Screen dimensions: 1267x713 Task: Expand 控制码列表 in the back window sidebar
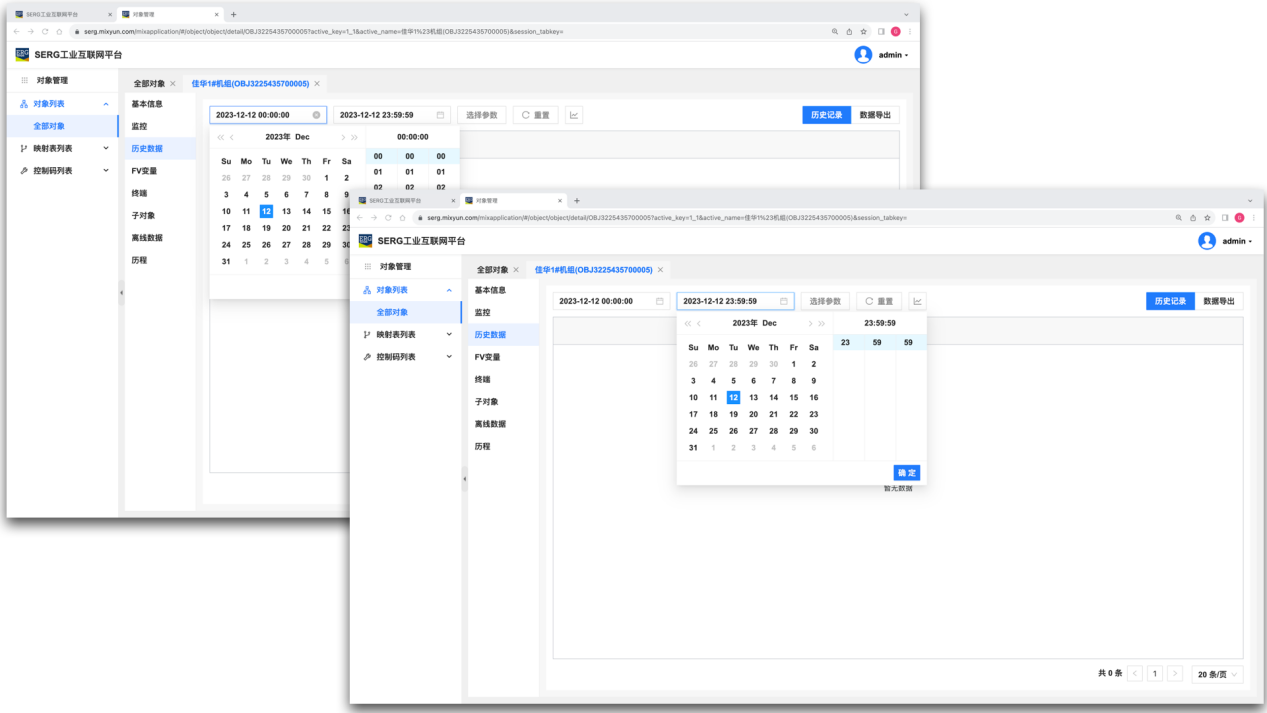point(106,171)
